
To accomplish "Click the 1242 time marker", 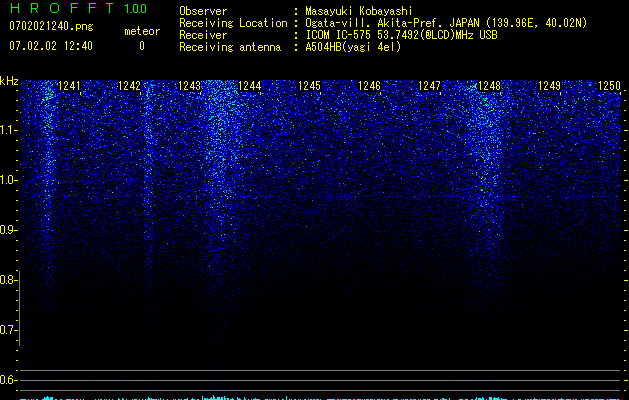I will point(130,86).
